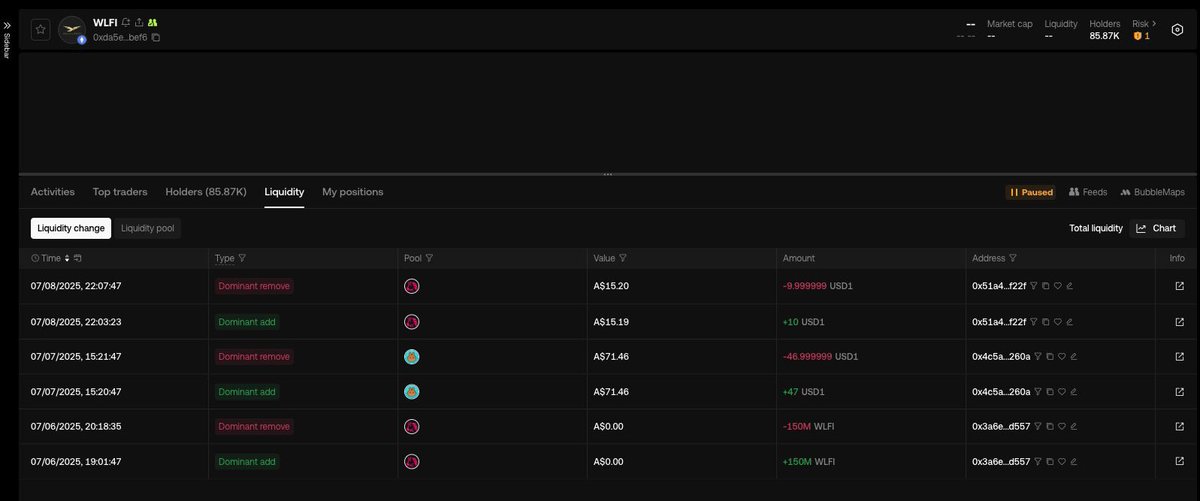Open transaction info for the 19:01:47 row
The width and height of the screenshot is (1200, 501).
[x=1179, y=462]
